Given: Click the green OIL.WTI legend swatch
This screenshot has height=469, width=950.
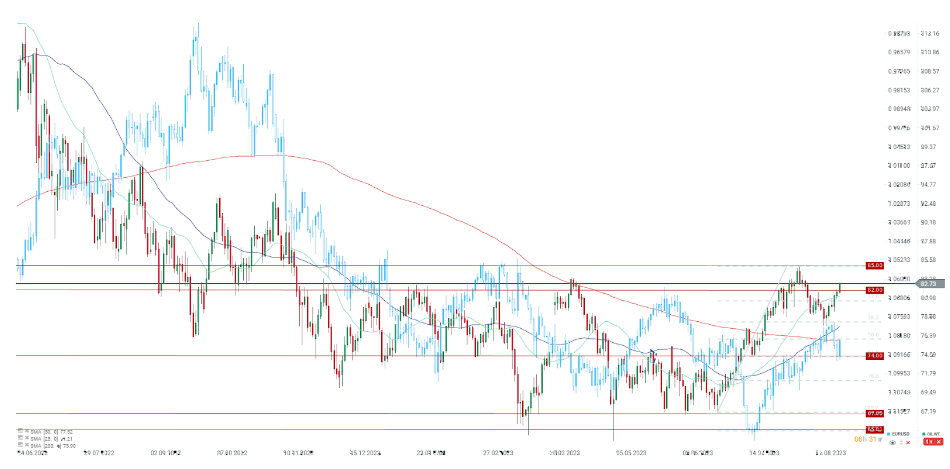Looking at the screenshot, I should click(x=923, y=434).
